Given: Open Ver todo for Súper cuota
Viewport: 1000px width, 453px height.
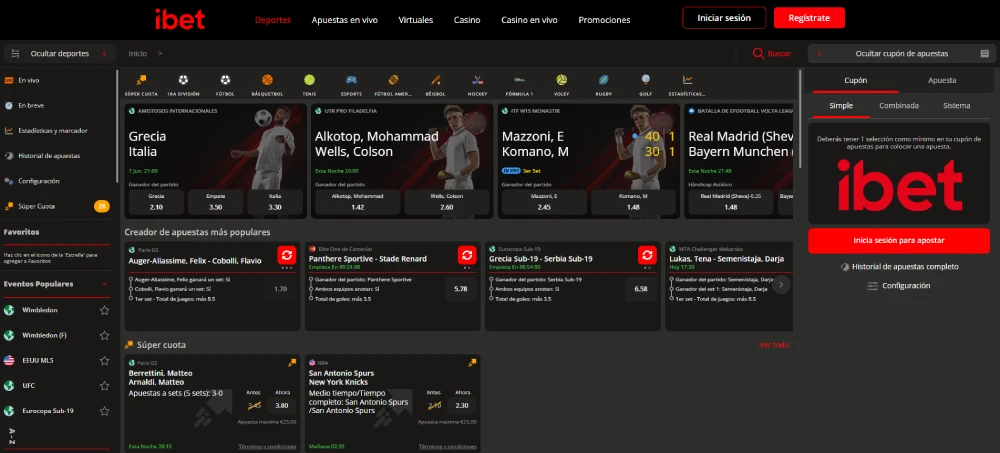Looking at the screenshot, I should pyautogui.click(x=774, y=345).
